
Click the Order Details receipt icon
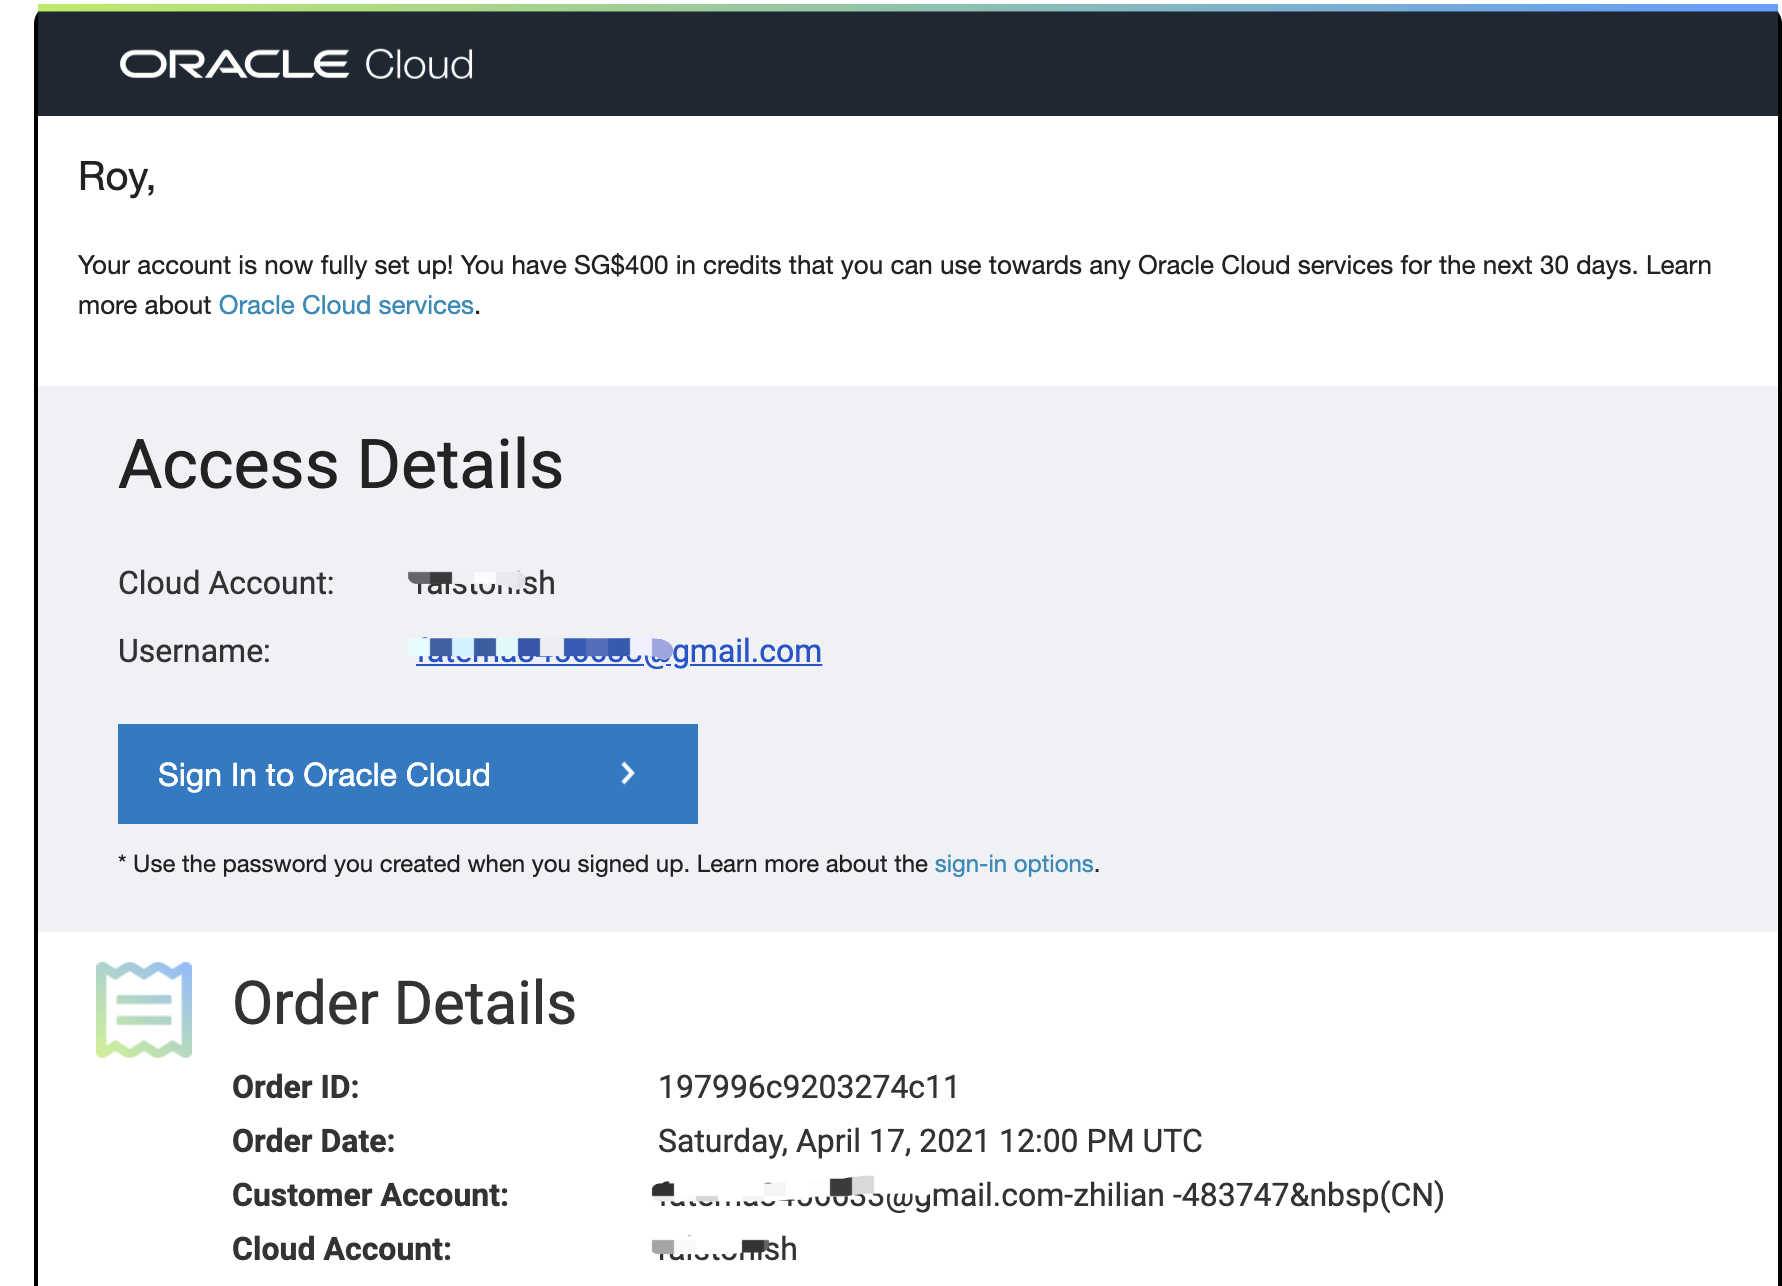click(144, 1009)
